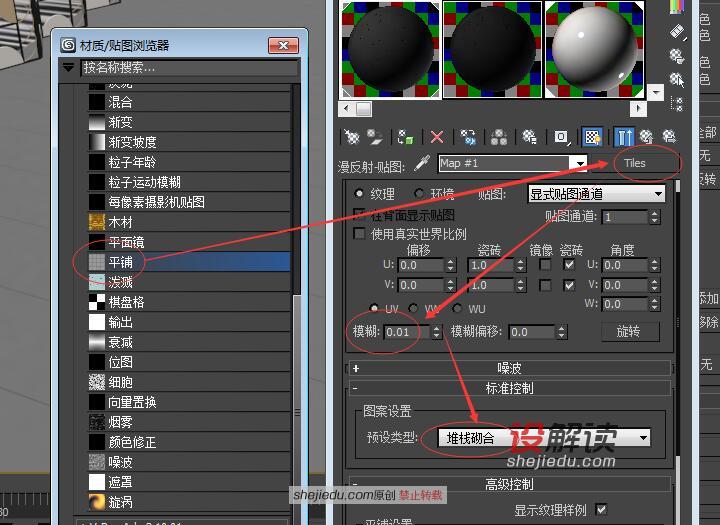Viewport: 720px width, 525px height.
Task: Select the 木材 wood map swatch icon
Action: (x=96, y=222)
